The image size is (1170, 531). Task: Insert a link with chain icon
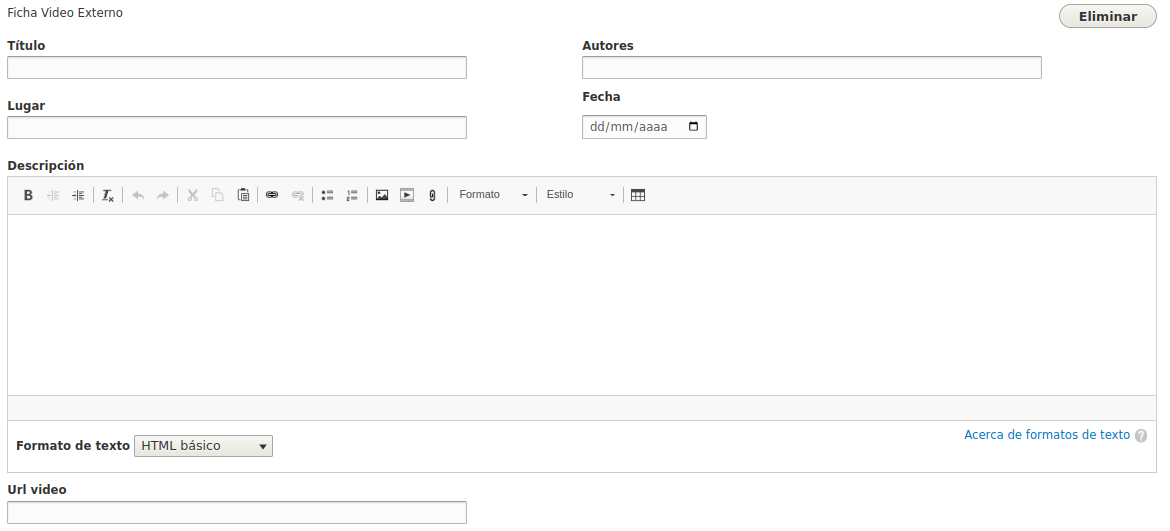click(272, 195)
